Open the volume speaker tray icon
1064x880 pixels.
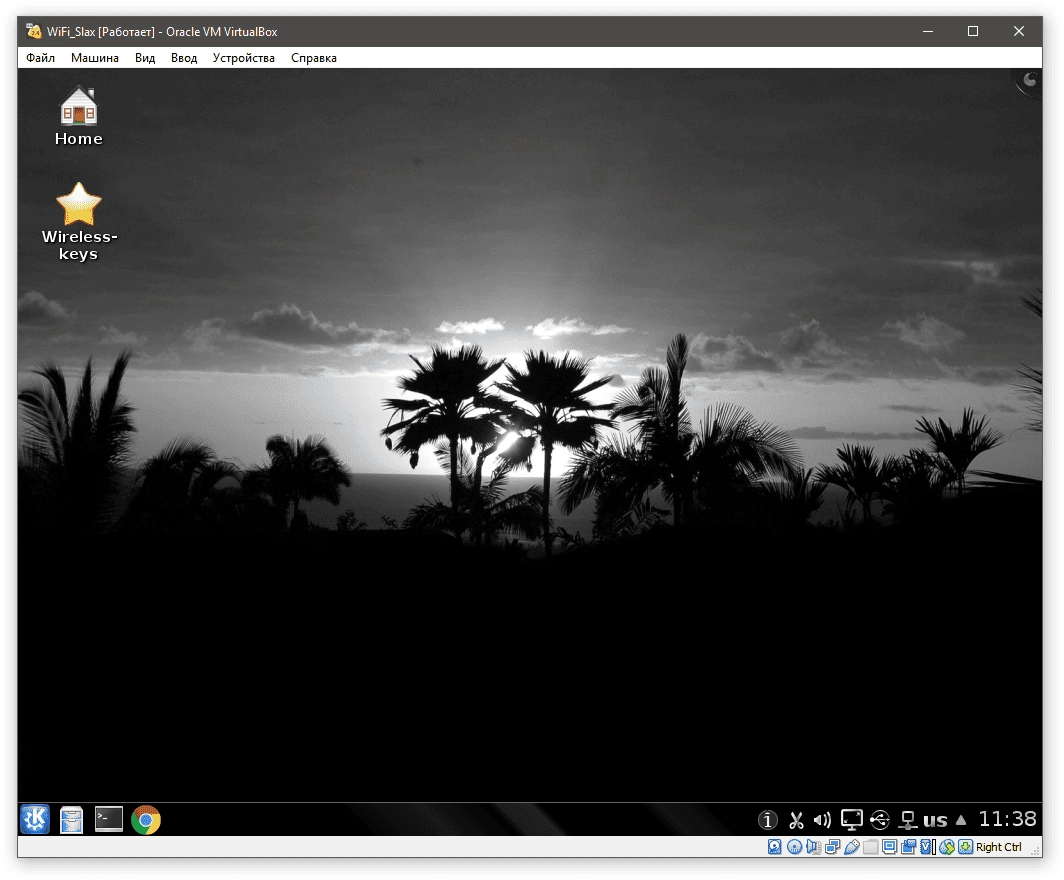[x=822, y=820]
